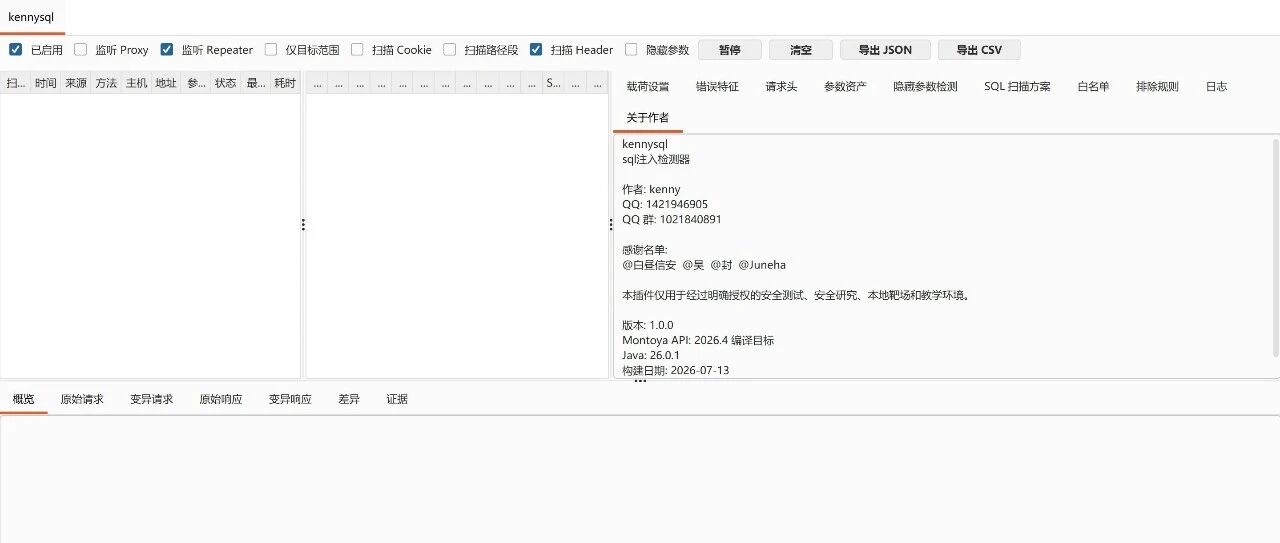Click the truncated 参... column header

click(196, 83)
